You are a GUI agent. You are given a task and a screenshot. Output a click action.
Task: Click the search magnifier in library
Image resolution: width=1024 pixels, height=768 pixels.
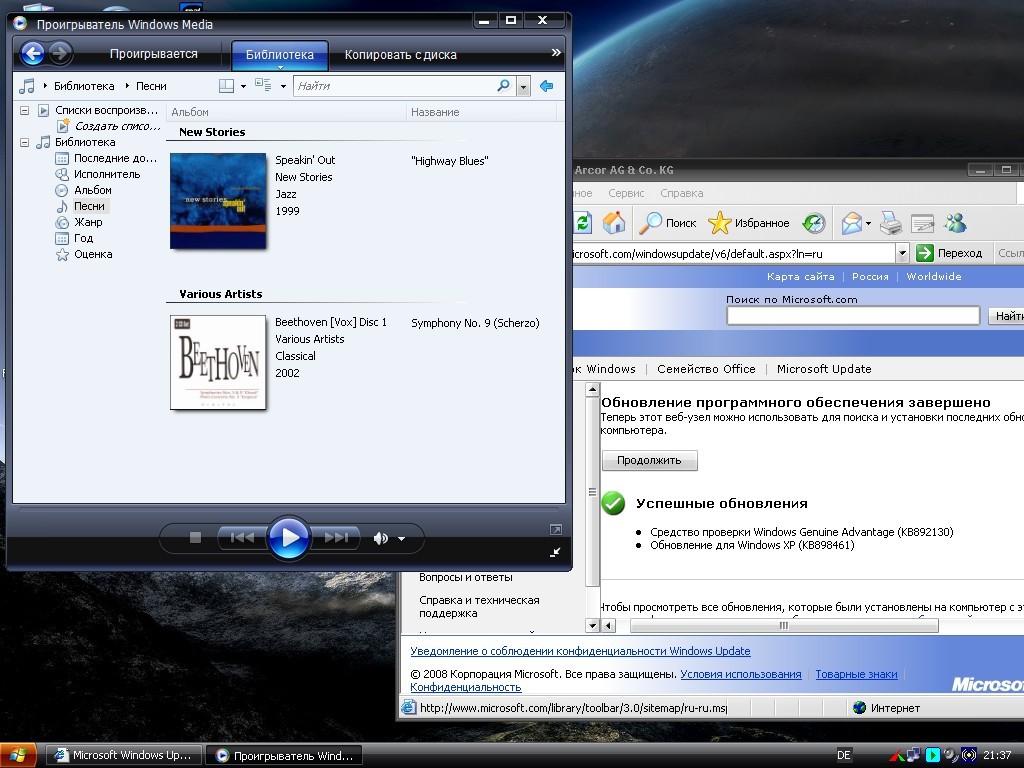503,86
